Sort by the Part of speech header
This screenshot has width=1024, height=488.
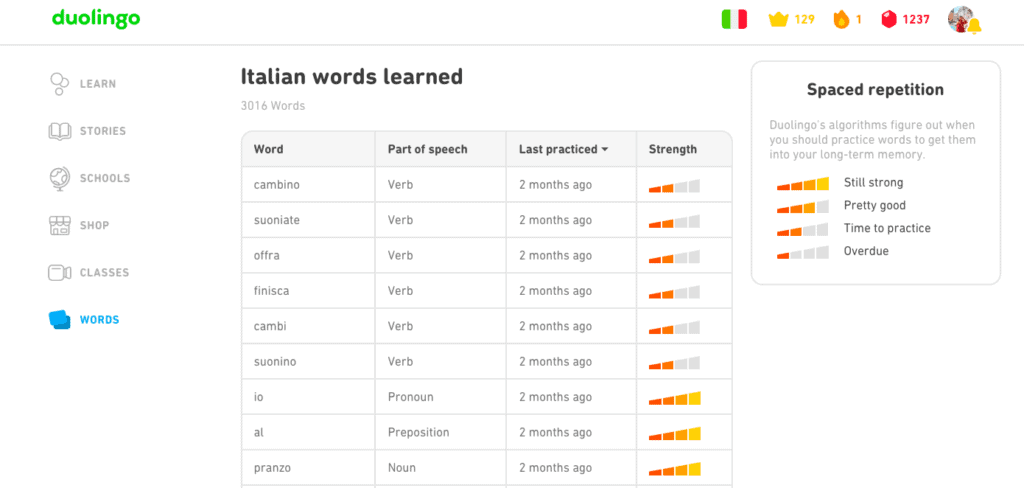428,149
